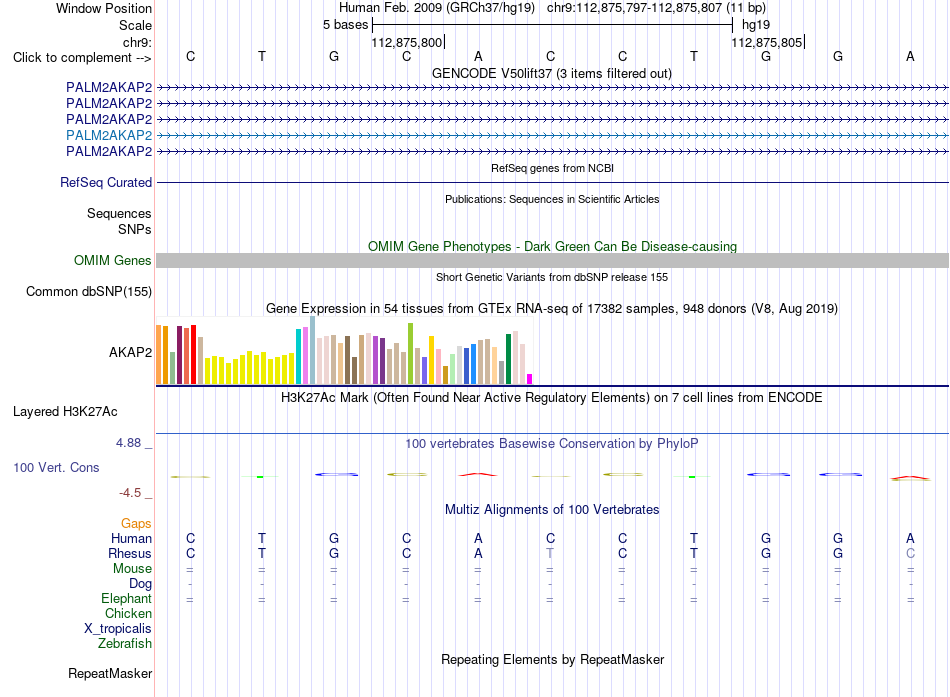The height and width of the screenshot is (697, 950).
Task: Click 'RefSeq genes from NCBI' track heading
Action: click(552, 168)
